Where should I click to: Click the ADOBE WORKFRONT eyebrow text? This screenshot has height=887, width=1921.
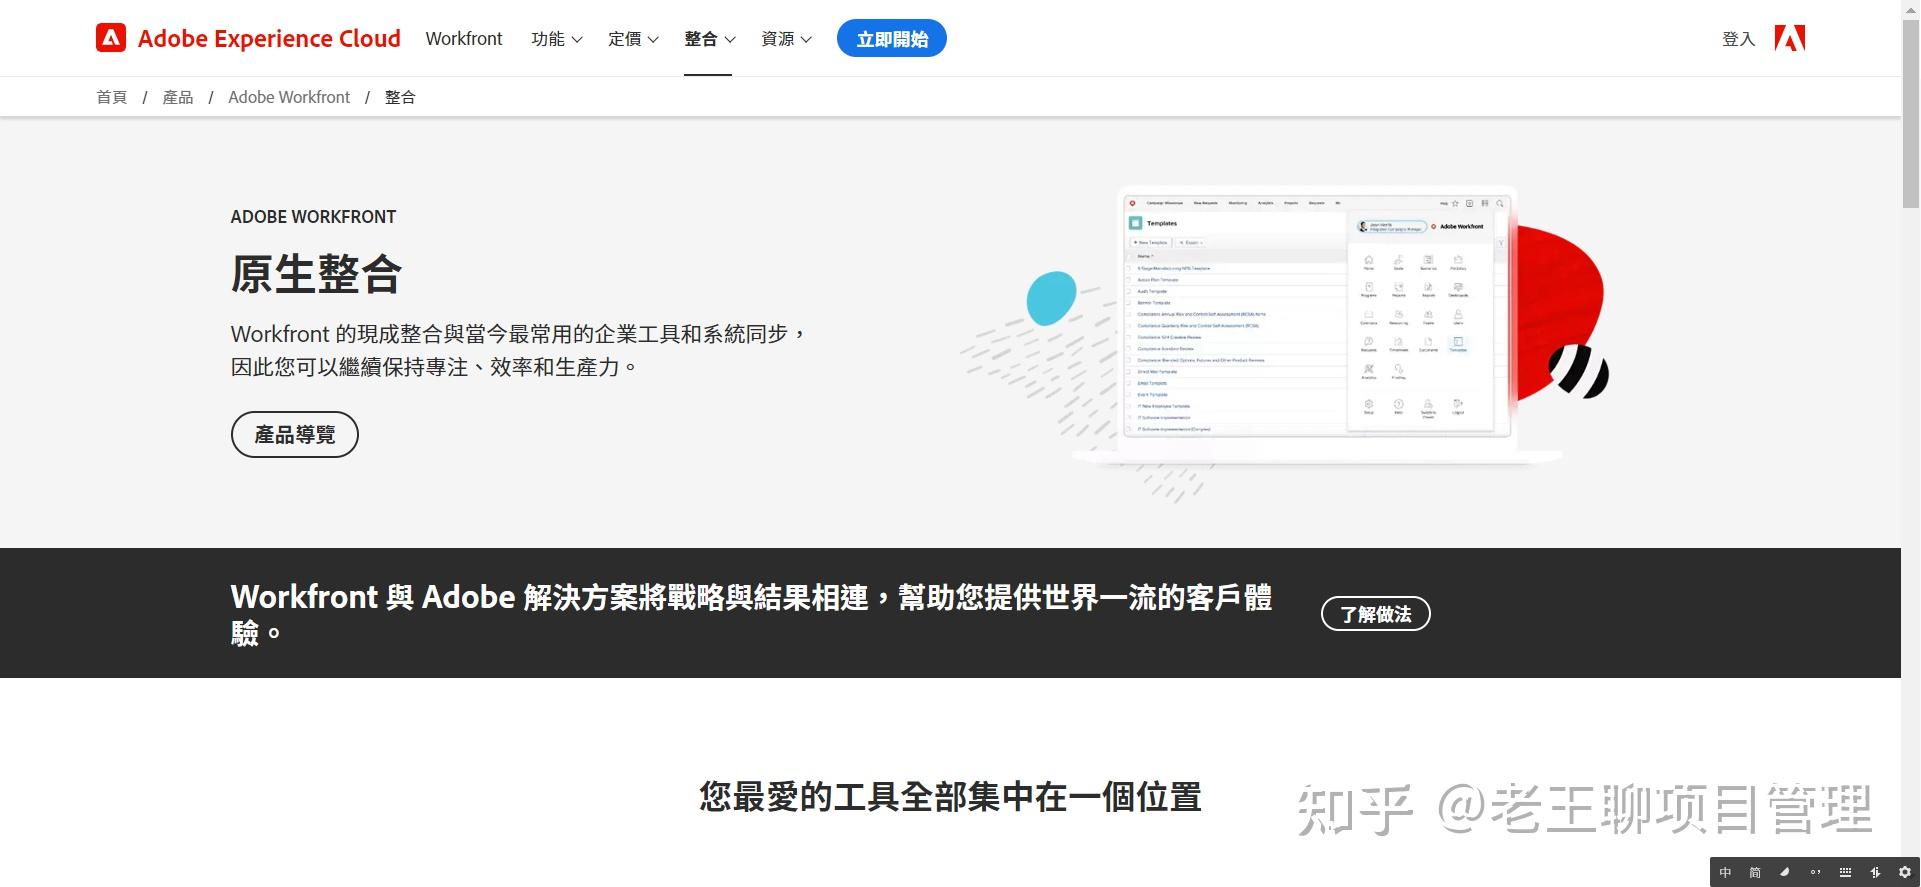pos(313,217)
